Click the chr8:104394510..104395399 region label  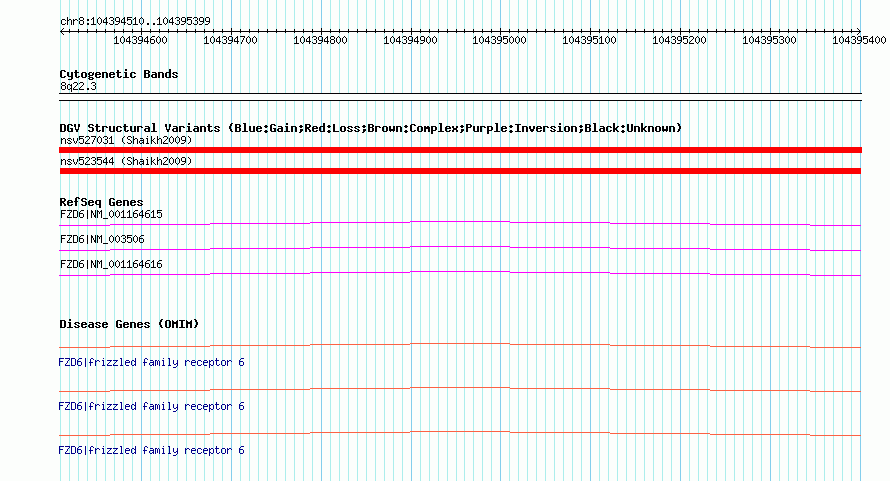pos(135,21)
